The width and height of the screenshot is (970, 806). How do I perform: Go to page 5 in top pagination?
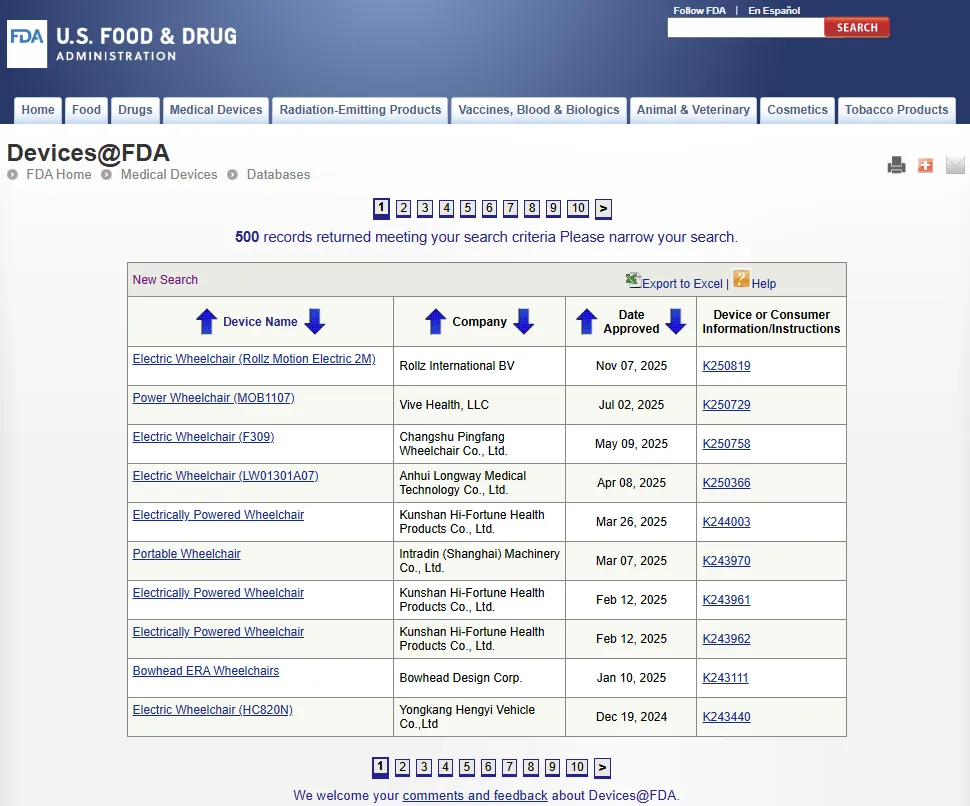(x=468, y=208)
